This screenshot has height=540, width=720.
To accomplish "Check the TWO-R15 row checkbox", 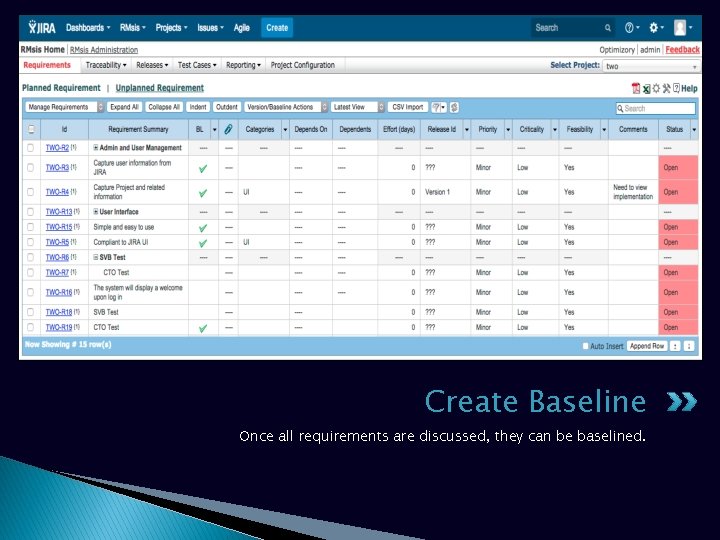I will [30, 227].
